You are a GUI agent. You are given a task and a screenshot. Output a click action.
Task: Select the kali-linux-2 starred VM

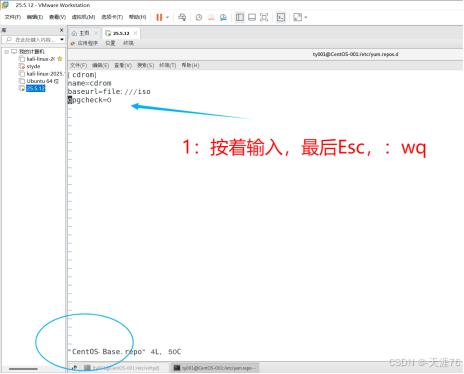(x=41, y=59)
